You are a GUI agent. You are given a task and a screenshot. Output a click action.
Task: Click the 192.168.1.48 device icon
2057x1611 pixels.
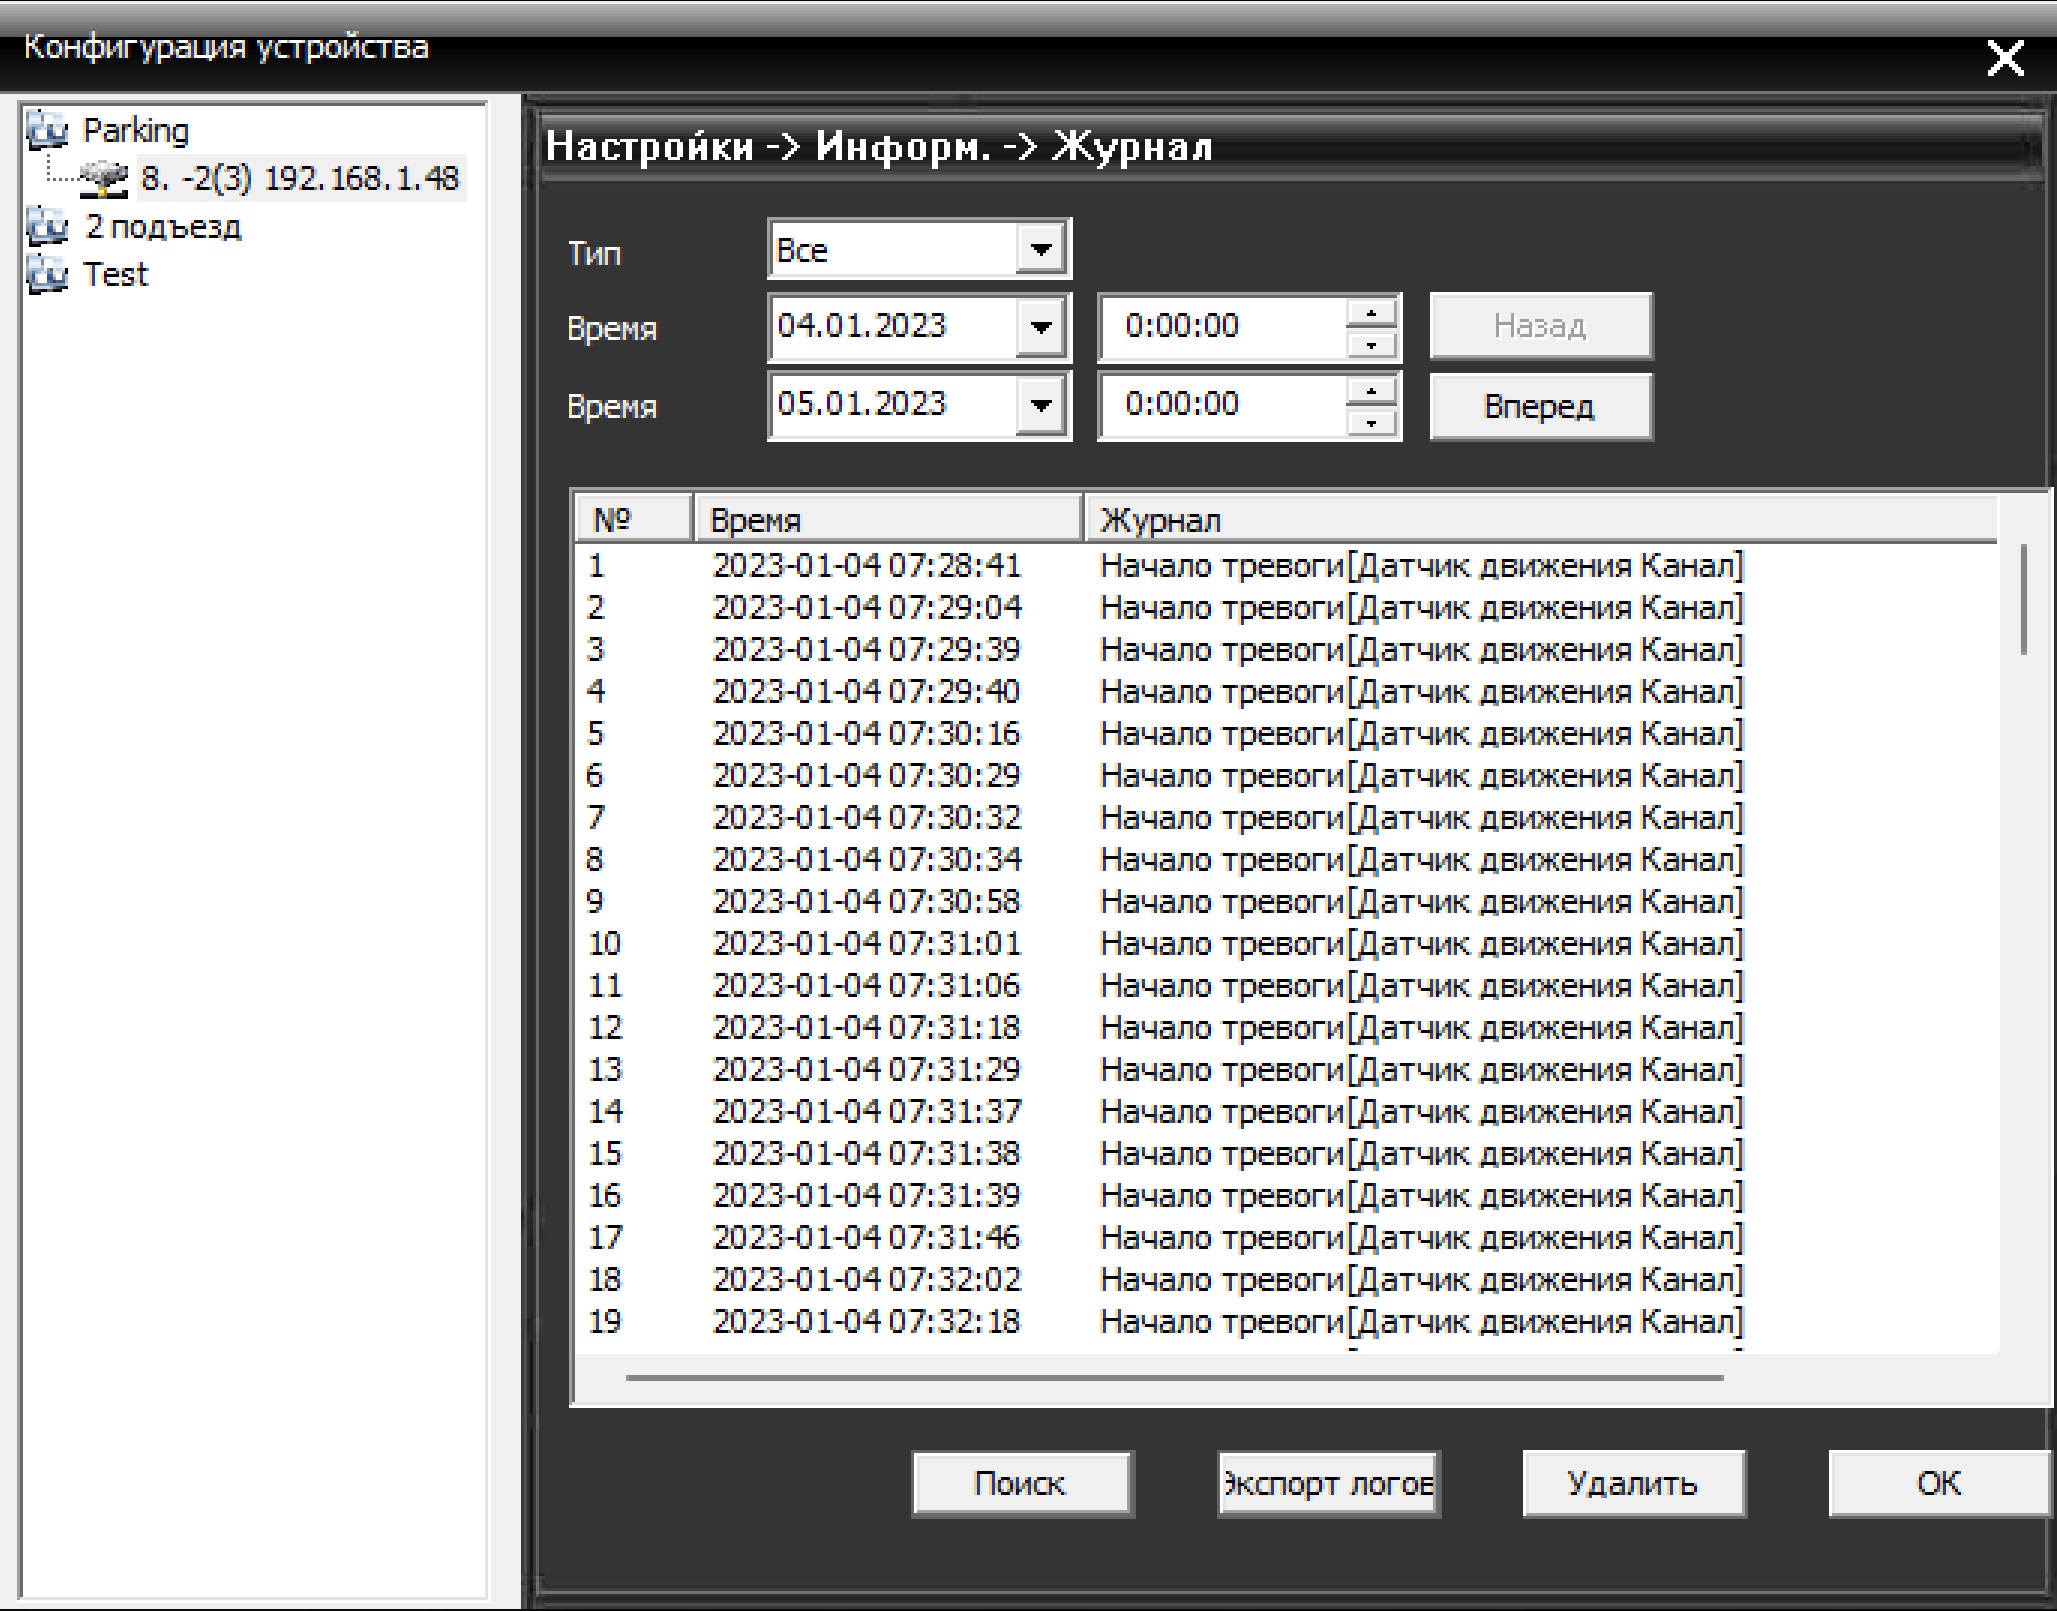tap(104, 179)
